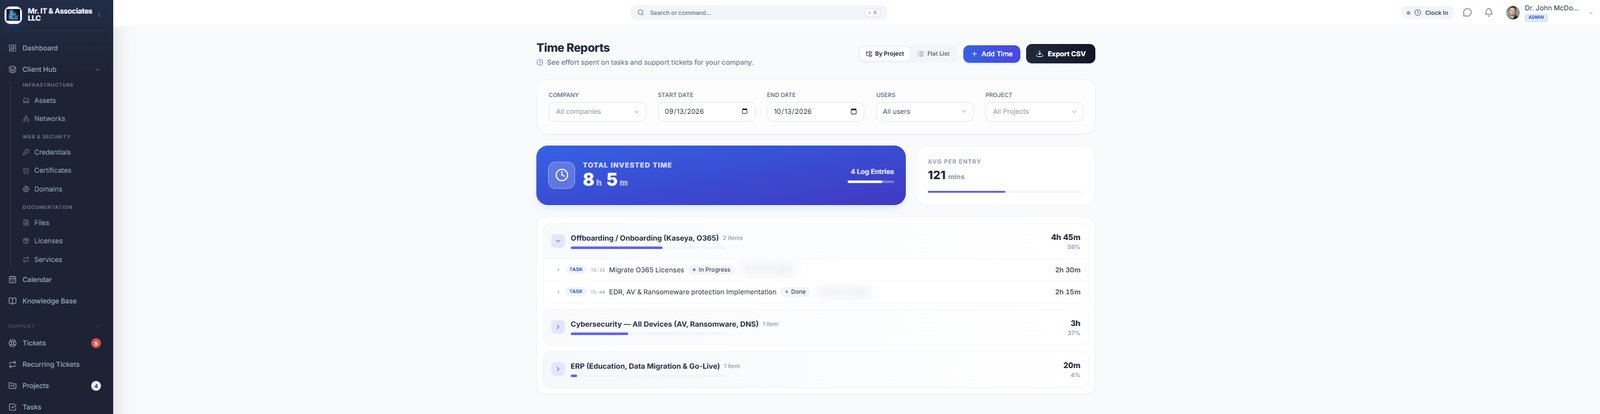Screen dimensions: 1600x414
Task: Open the notifications bell
Action: [x=1488, y=13]
